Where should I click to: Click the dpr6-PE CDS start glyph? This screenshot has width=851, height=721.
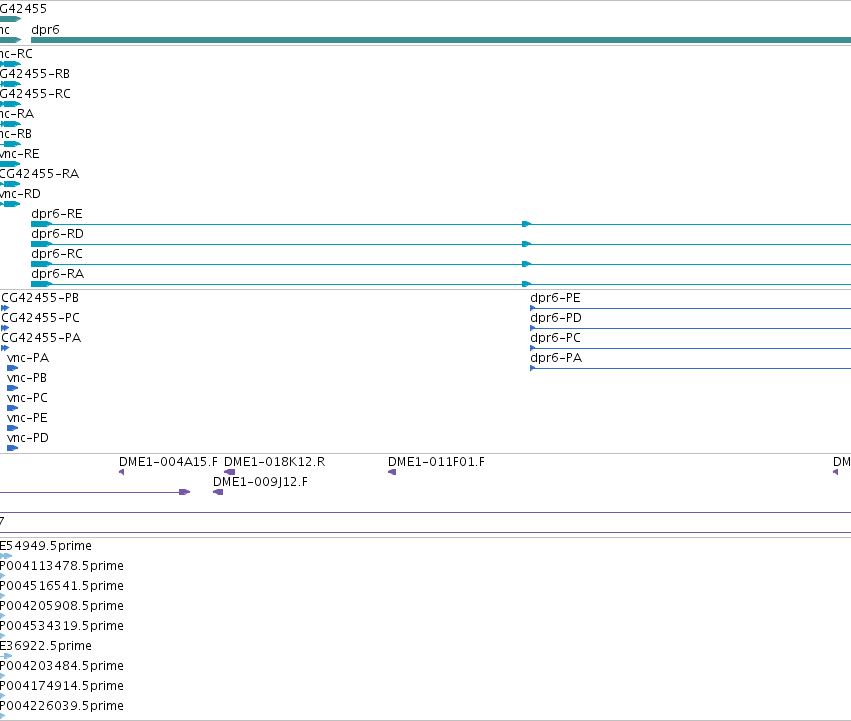(533, 308)
